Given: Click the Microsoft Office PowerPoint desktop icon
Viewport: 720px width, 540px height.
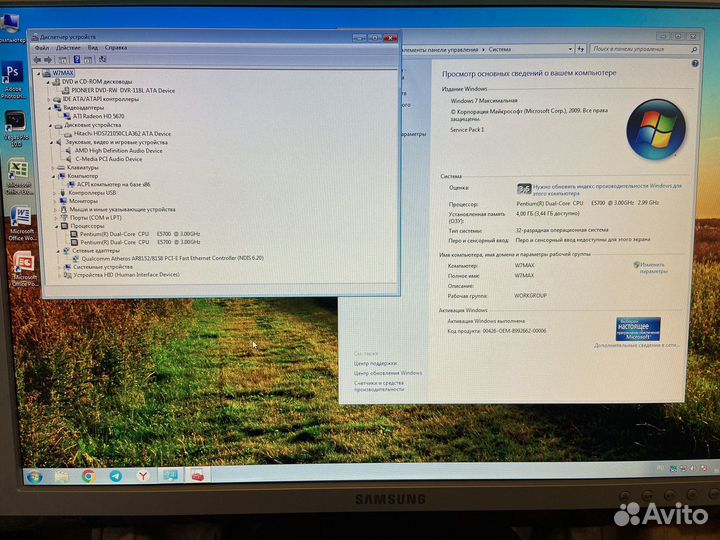Looking at the screenshot, I should [x=24, y=269].
